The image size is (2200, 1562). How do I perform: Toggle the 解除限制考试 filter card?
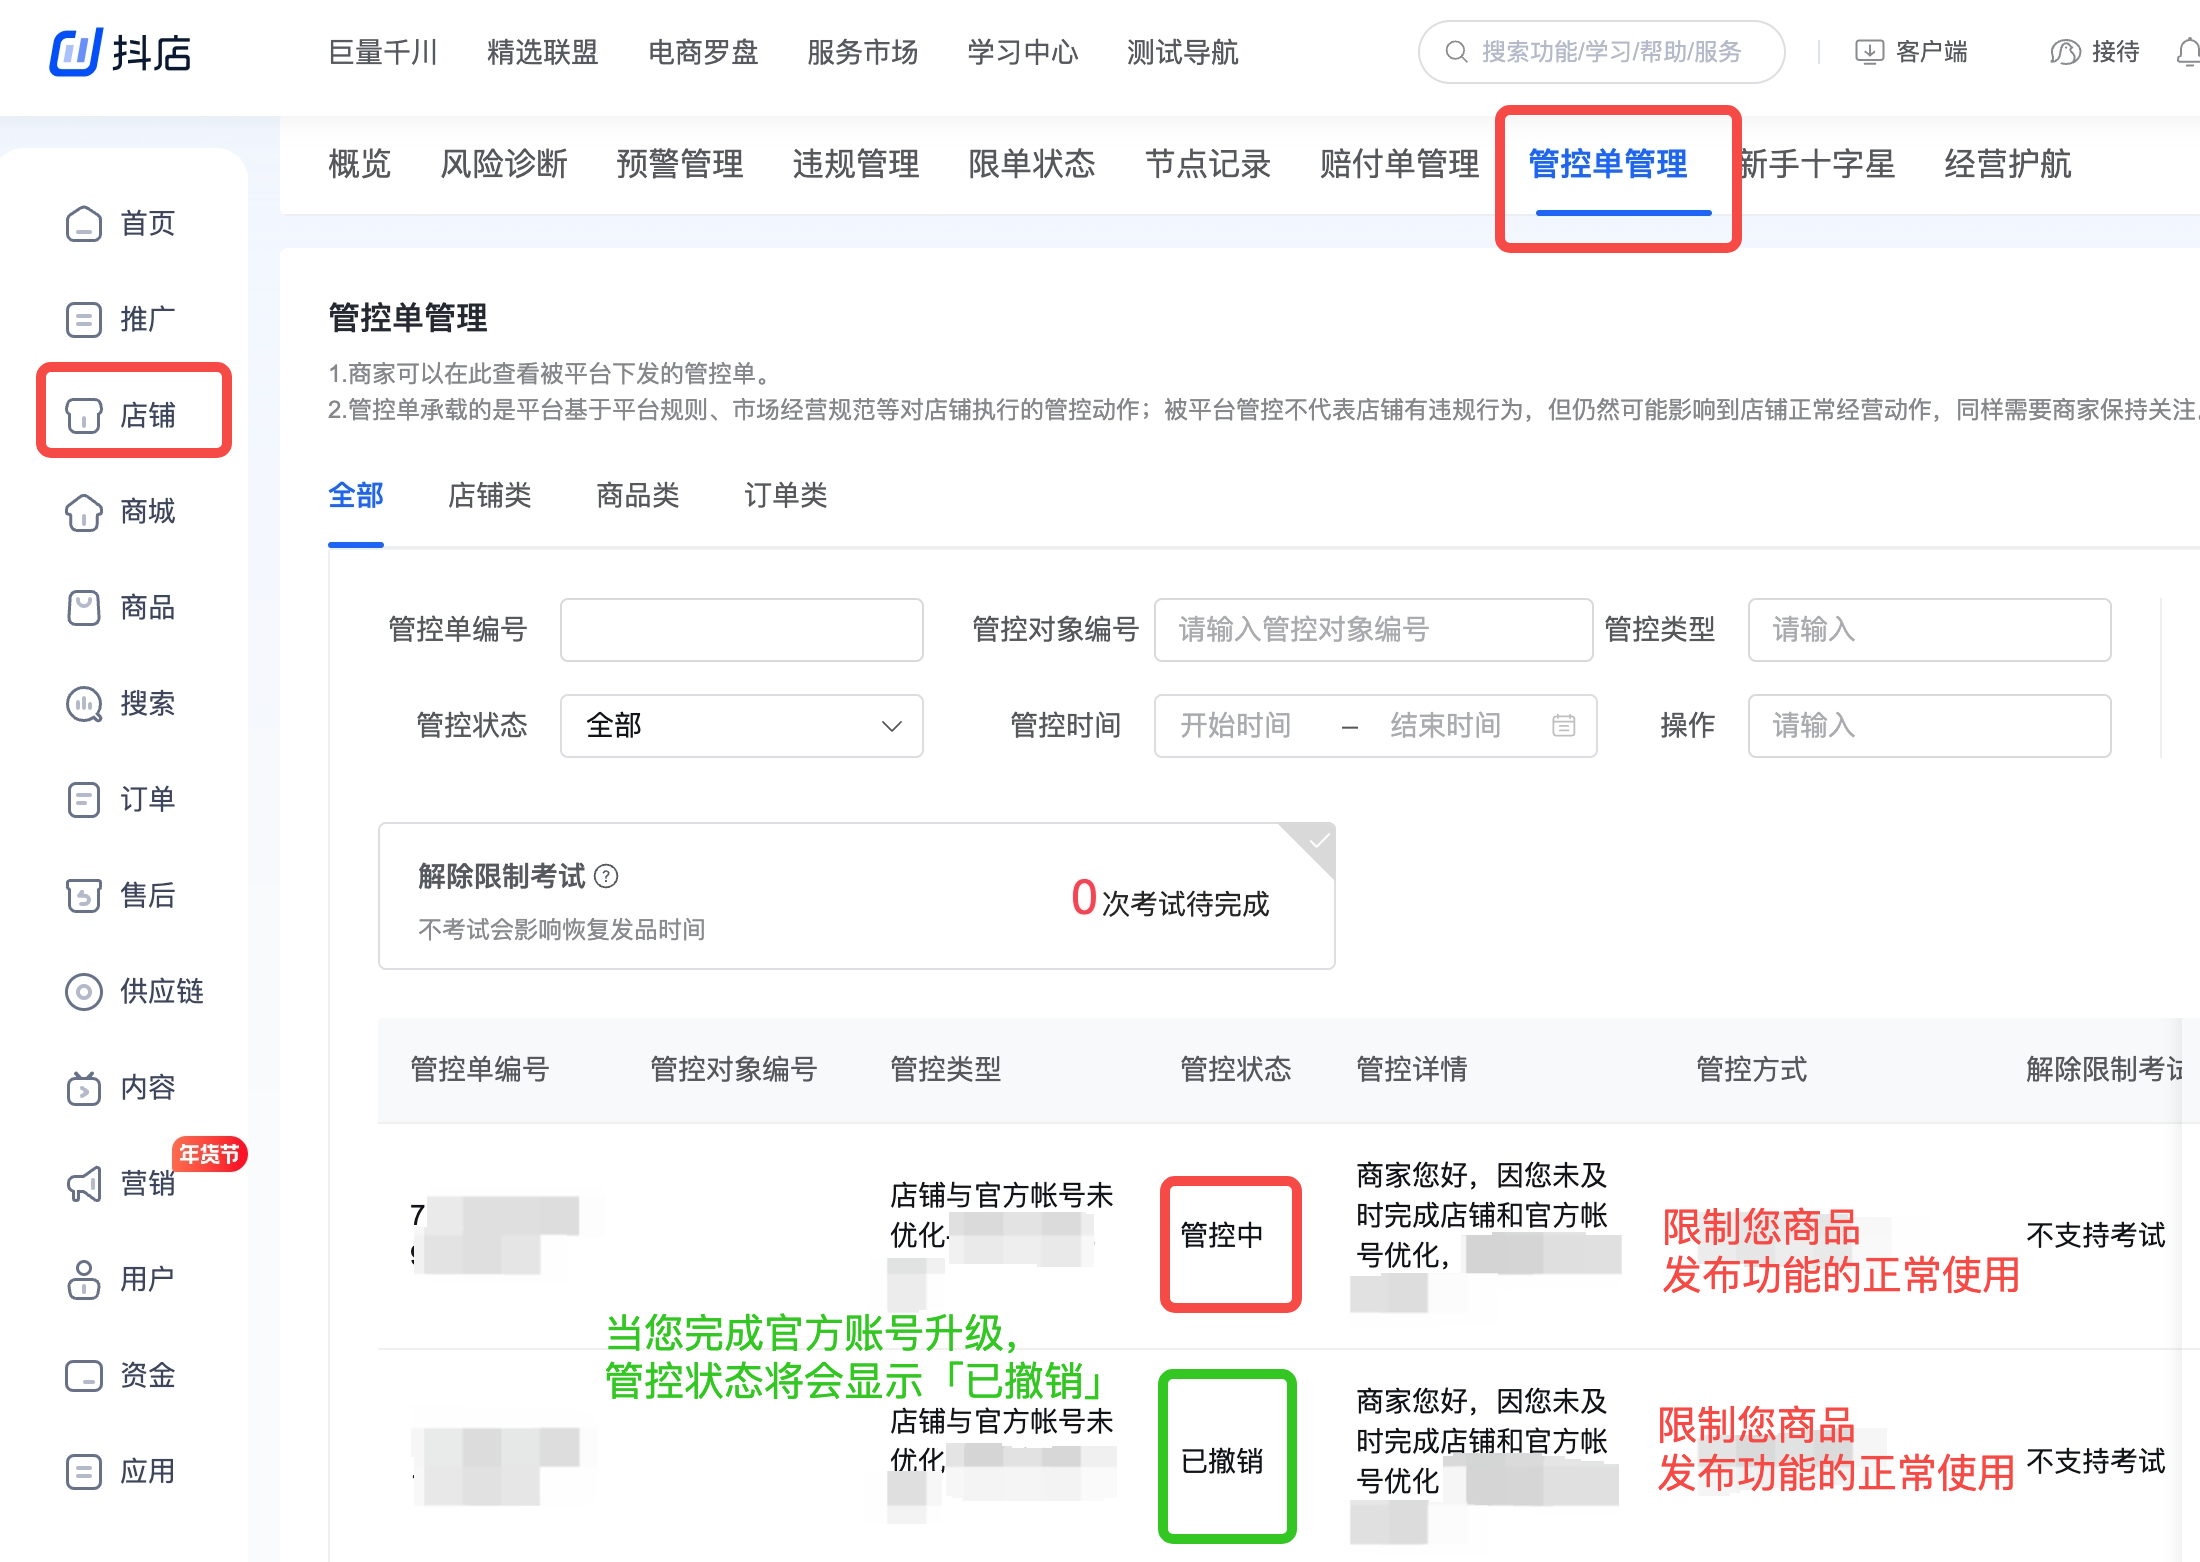[x=856, y=896]
